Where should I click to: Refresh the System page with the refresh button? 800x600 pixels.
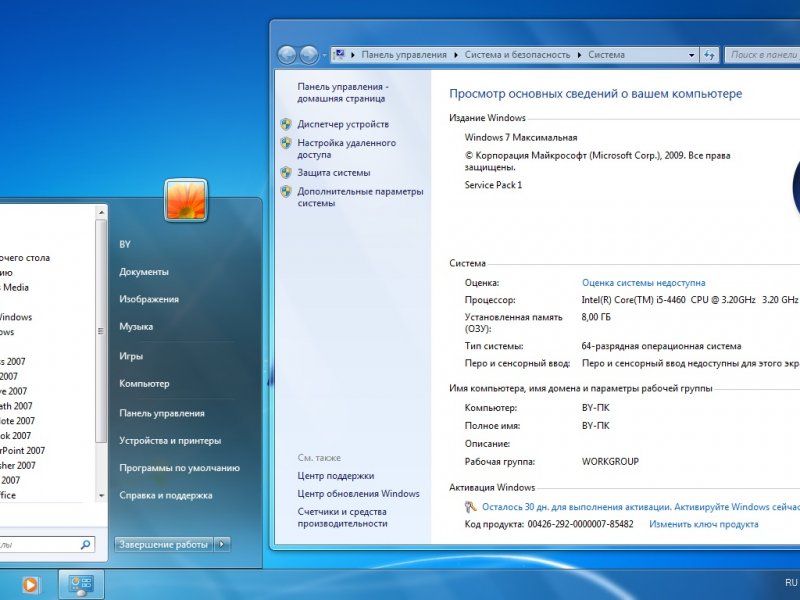[x=709, y=55]
